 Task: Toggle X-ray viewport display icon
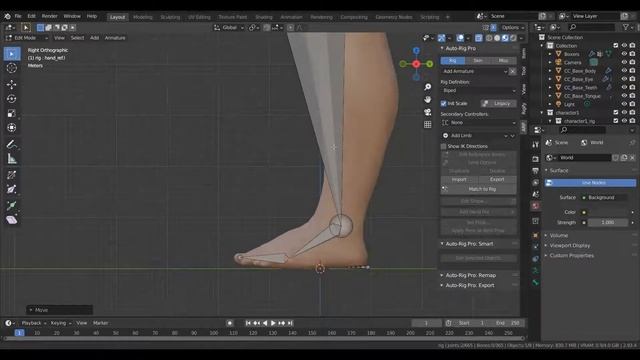click(478, 38)
